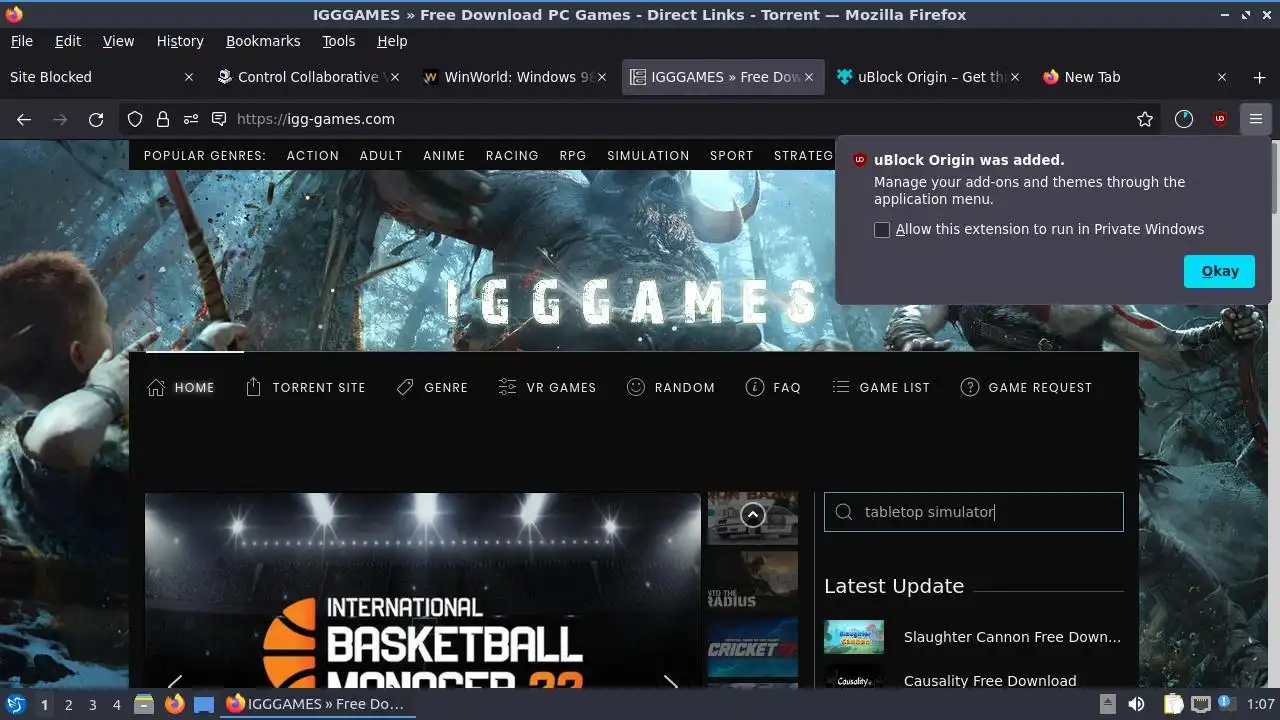The height and width of the screenshot is (720, 1280).
Task: Switch to the Control Collaborative tab
Action: [x=307, y=77]
